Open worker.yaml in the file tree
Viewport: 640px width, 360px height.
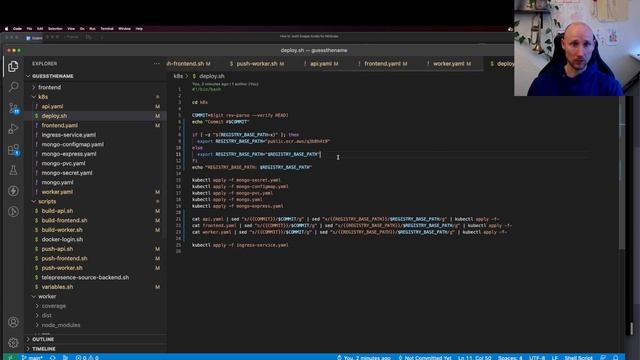coord(57,192)
